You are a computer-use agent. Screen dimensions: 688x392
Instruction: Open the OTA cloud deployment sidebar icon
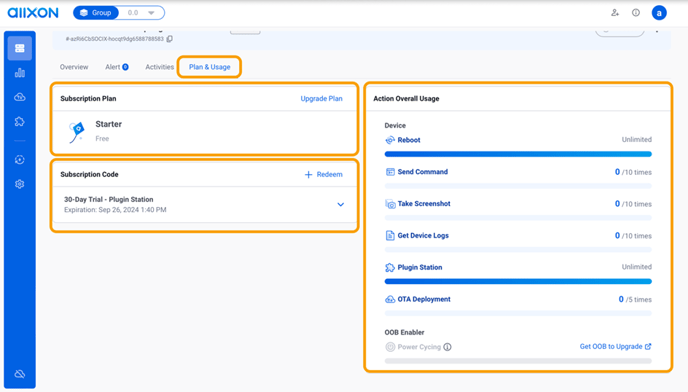[x=20, y=97]
